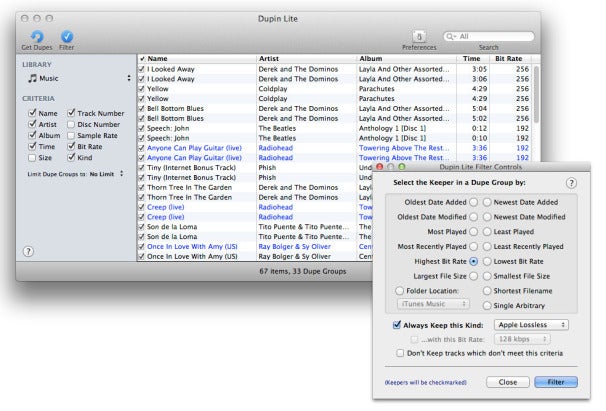Open the iTunes Music folder dropdown

[433, 304]
